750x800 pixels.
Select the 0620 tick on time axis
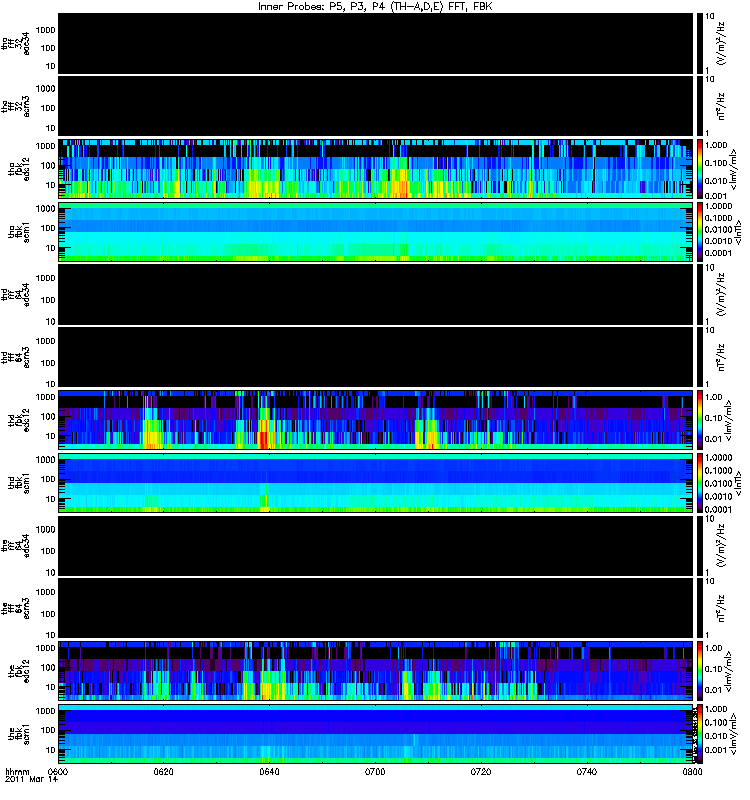(x=164, y=771)
